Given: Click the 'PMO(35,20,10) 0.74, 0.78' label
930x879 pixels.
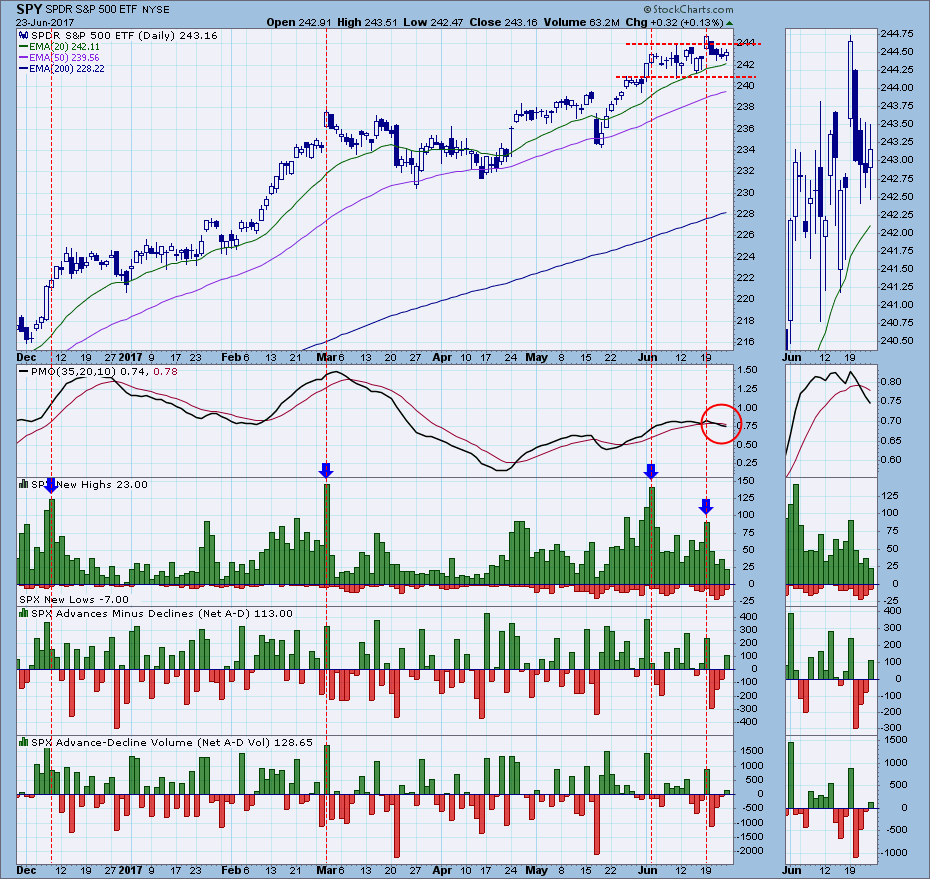Looking at the screenshot, I should coord(104,372).
